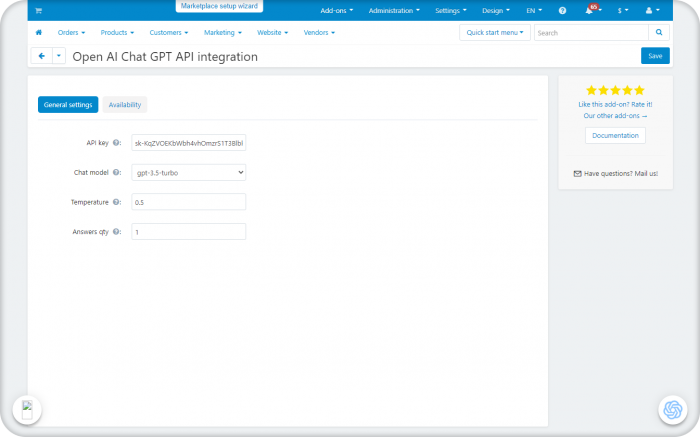Open the Documentation button
700x437 pixels.
[615, 135]
